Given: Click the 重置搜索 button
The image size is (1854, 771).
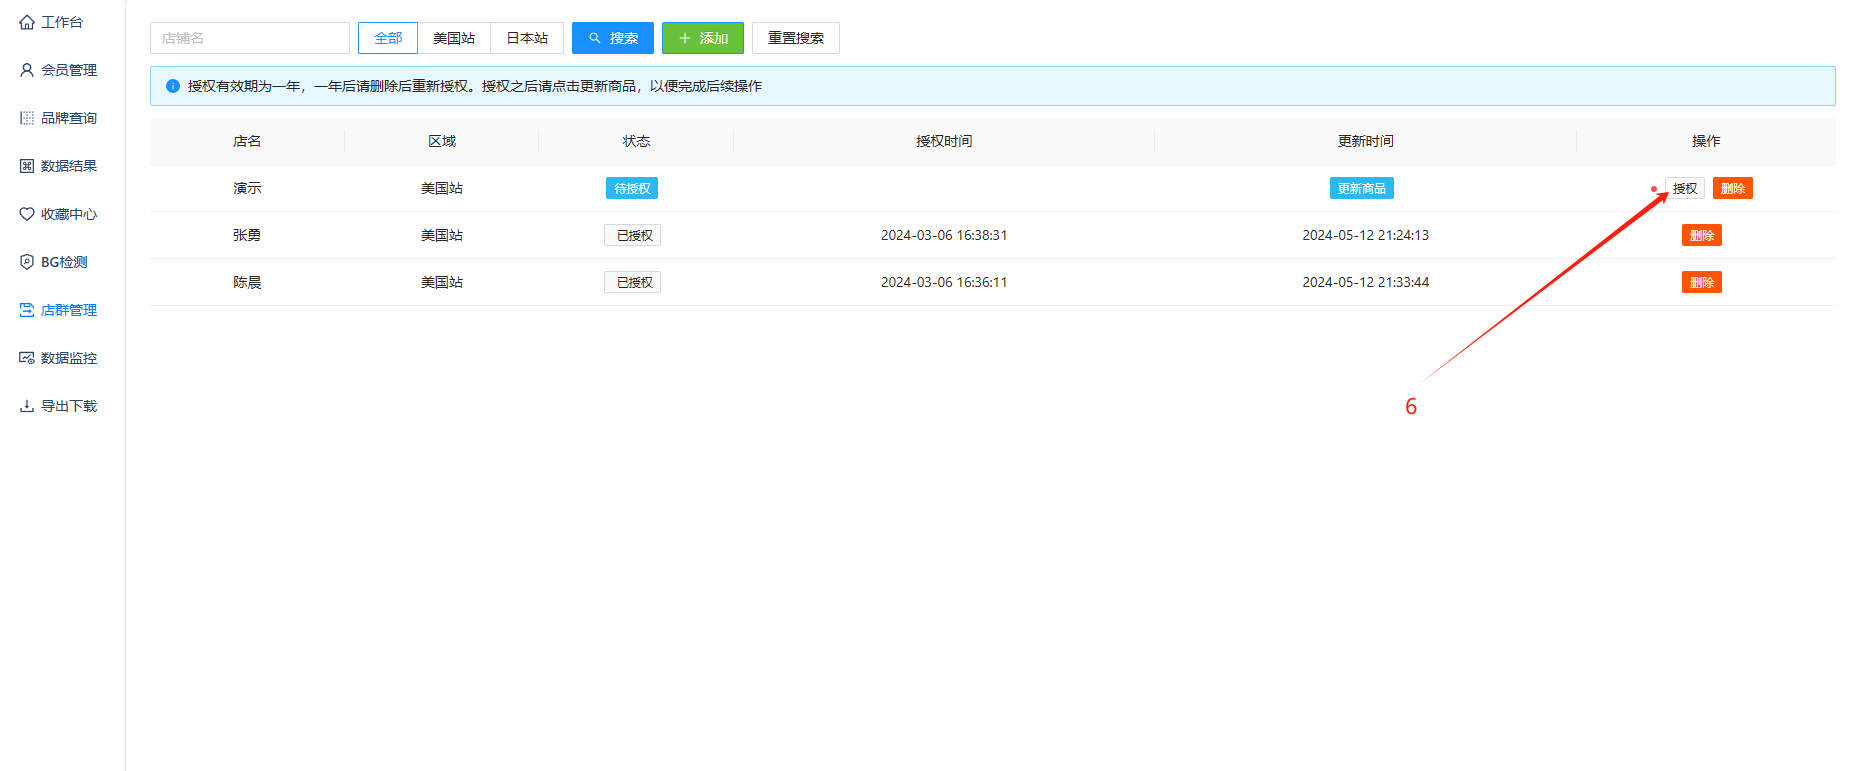Looking at the screenshot, I should 795,38.
